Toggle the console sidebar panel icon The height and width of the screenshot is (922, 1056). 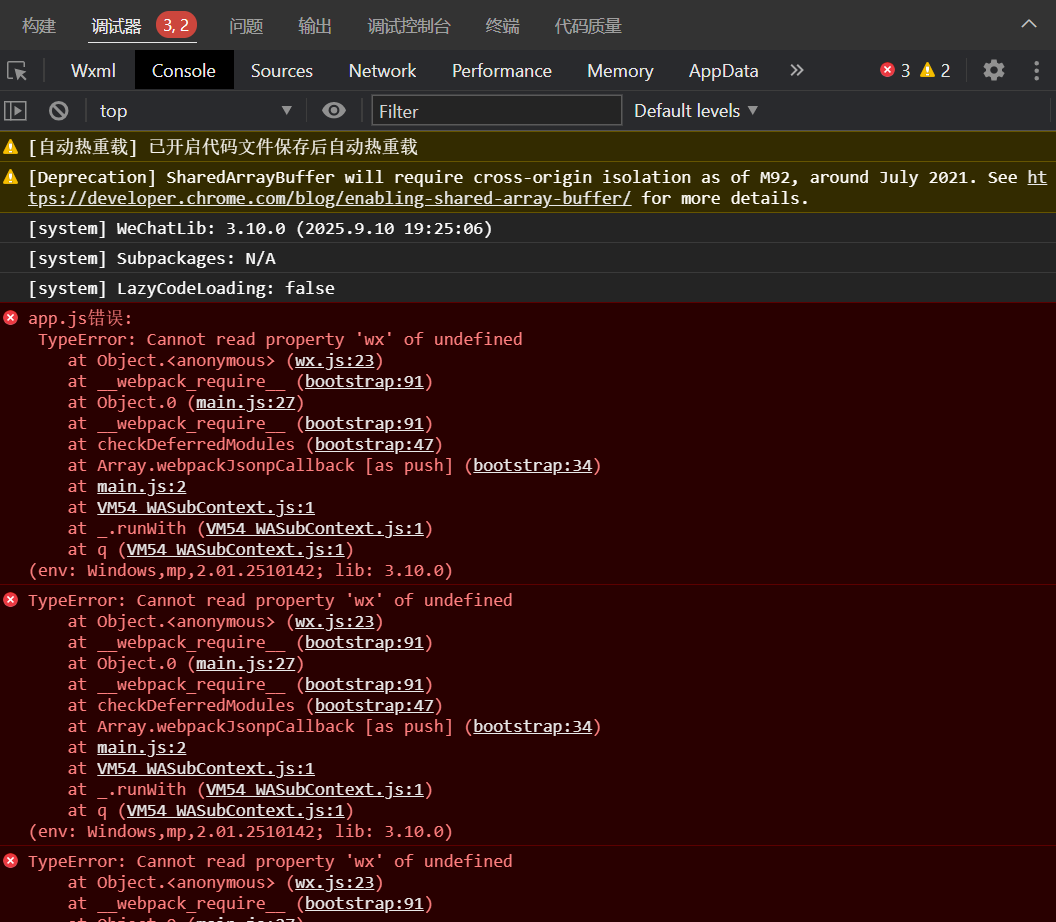[16, 111]
